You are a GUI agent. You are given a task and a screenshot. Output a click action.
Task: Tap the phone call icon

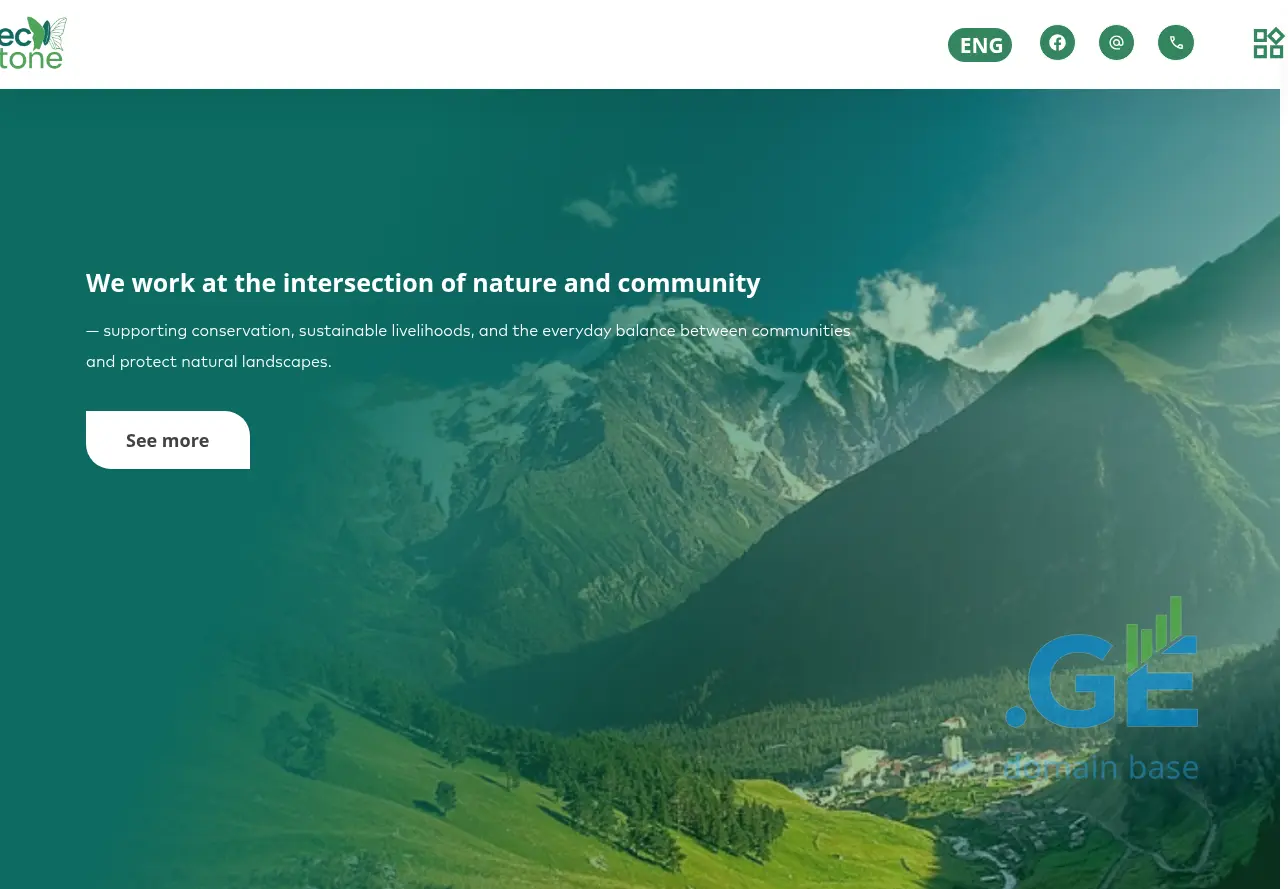[1176, 43]
